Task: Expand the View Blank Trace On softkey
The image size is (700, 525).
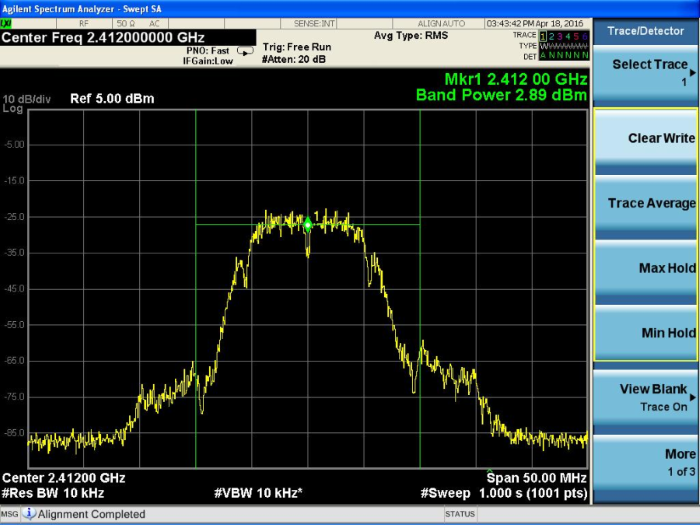Action: pyautogui.click(x=646, y=397)
